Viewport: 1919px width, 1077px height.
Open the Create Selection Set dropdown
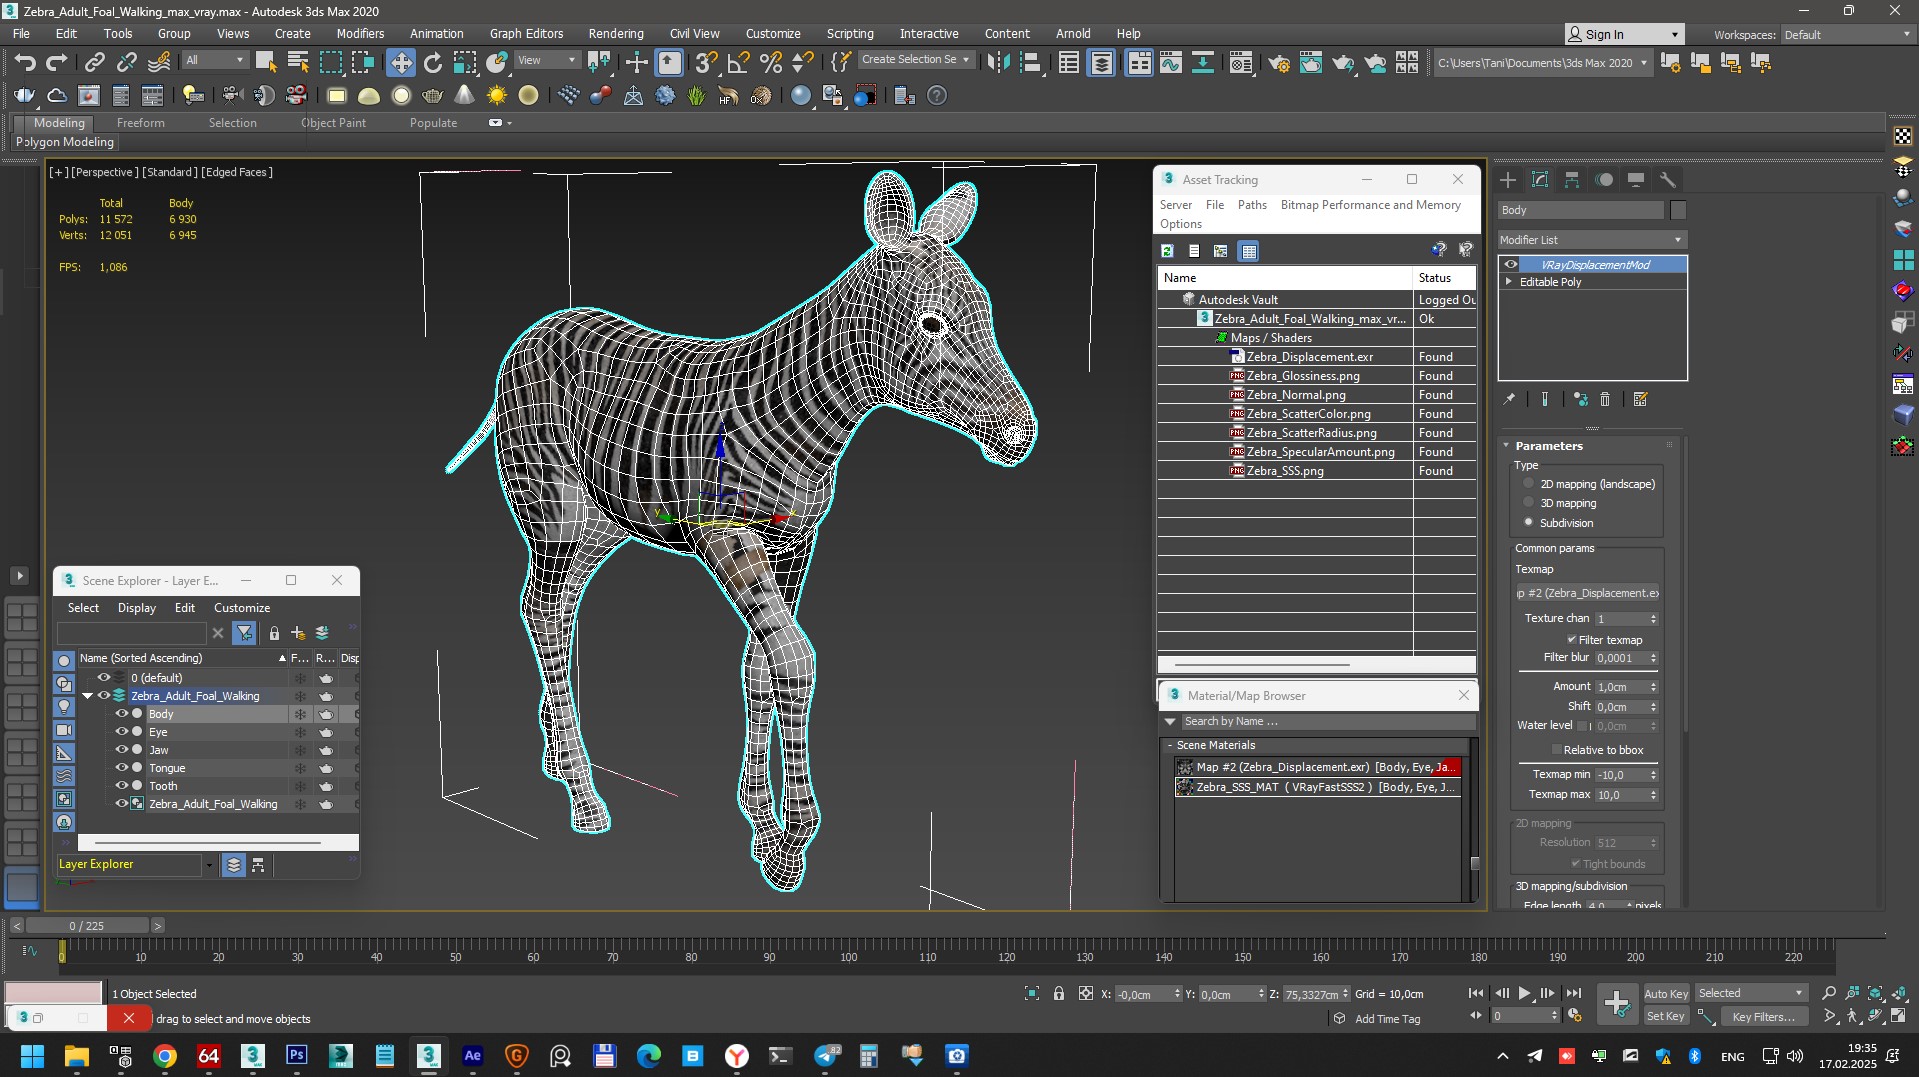pos(916,60)
